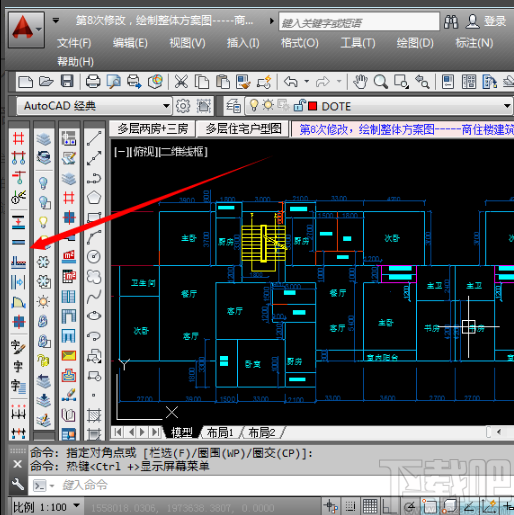Open the AutoCAD application menu button
This screenshot has height=515, width=514.
26,30
